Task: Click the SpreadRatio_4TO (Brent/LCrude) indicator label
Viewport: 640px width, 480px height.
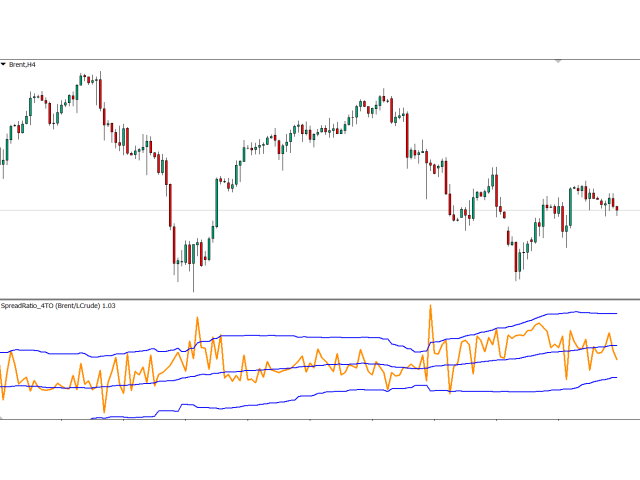Action: [x=58, y=306]
